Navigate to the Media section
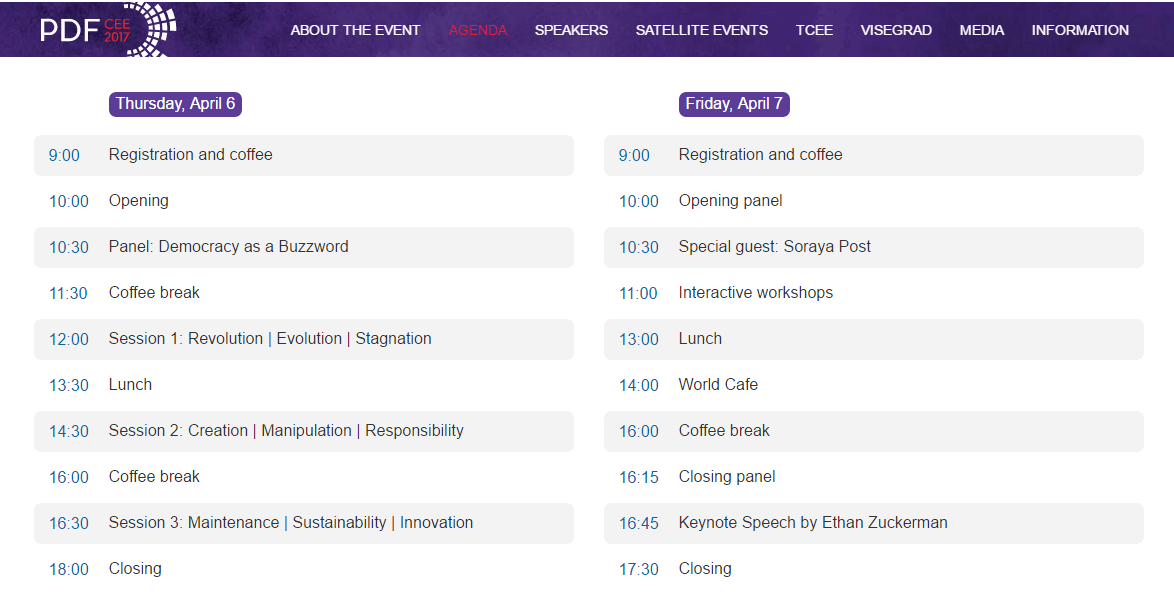The image size is (1174, 598). pyautogui.click(x=981, y=30)
